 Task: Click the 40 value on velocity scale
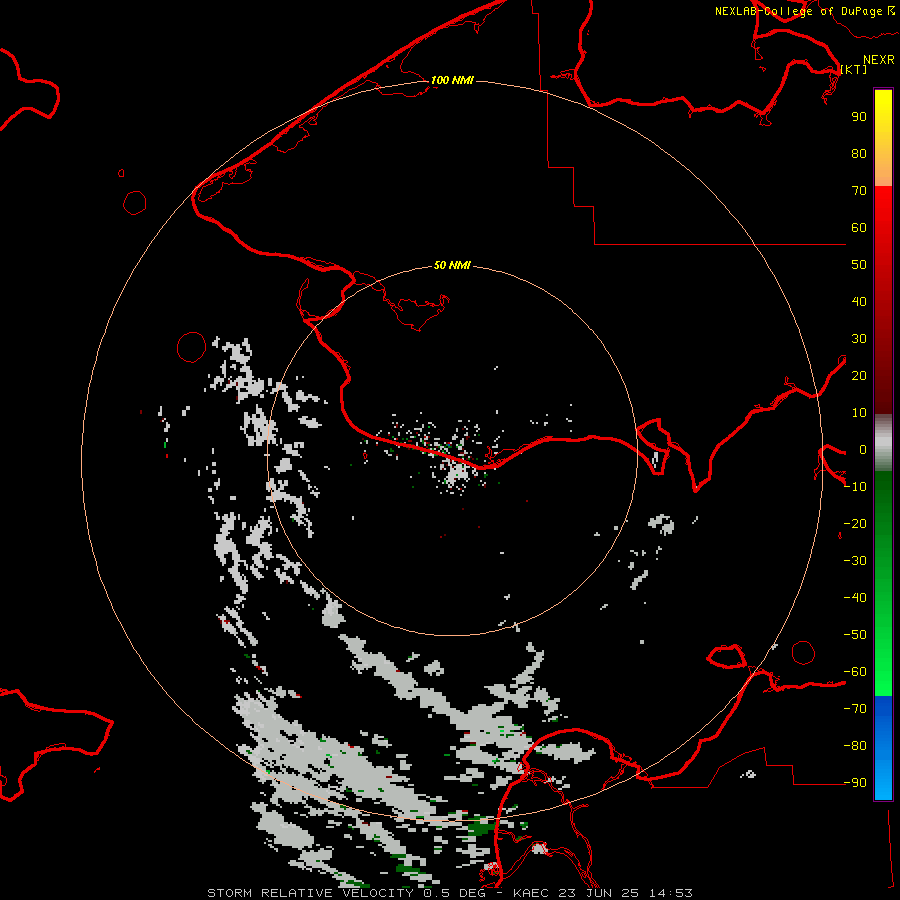pyautogui.click(x=859, y=301)
